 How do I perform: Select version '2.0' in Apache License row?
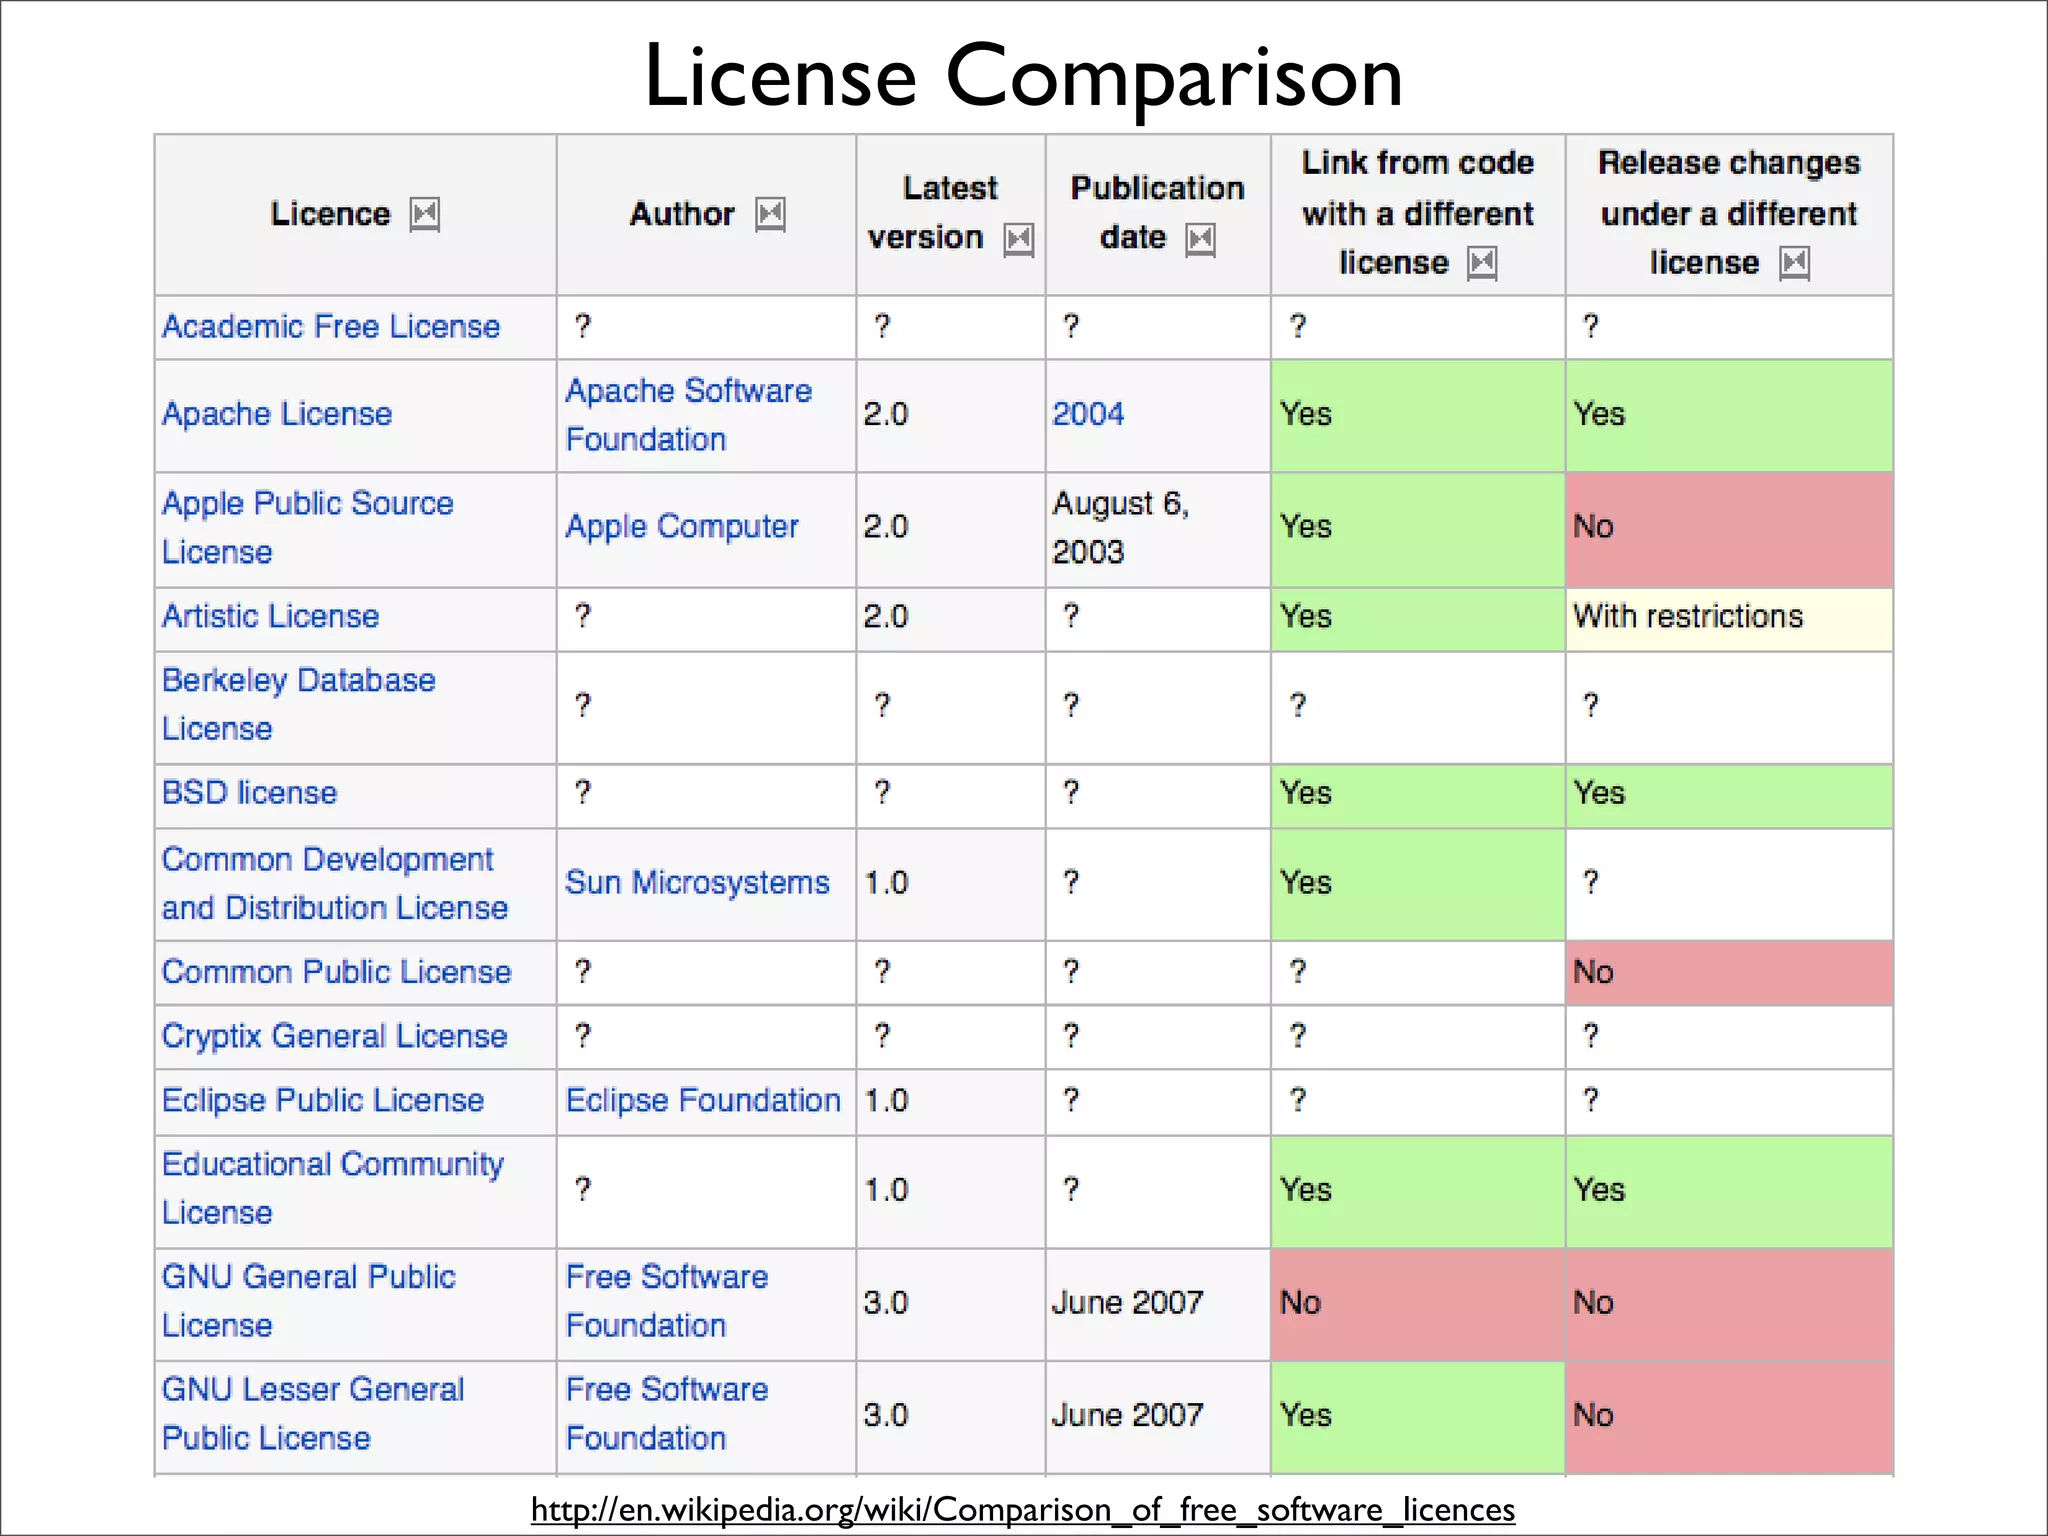coord(886,414)
